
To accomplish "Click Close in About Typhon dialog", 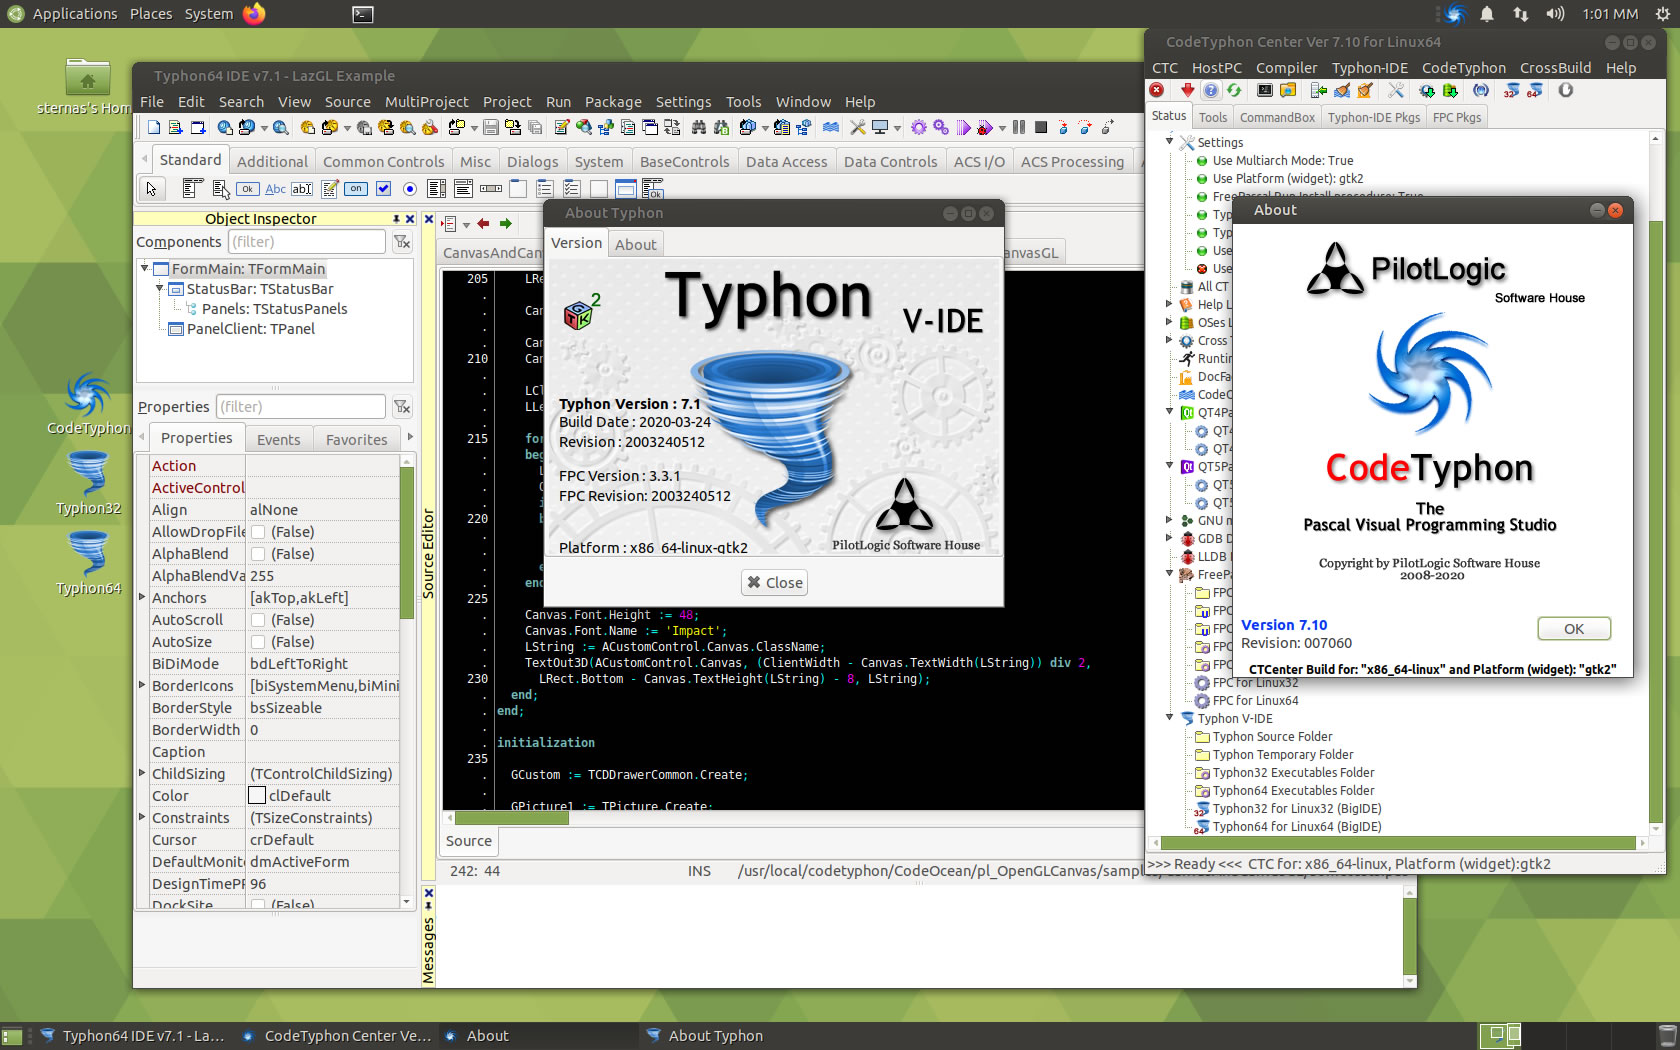I will coord(774,582).
